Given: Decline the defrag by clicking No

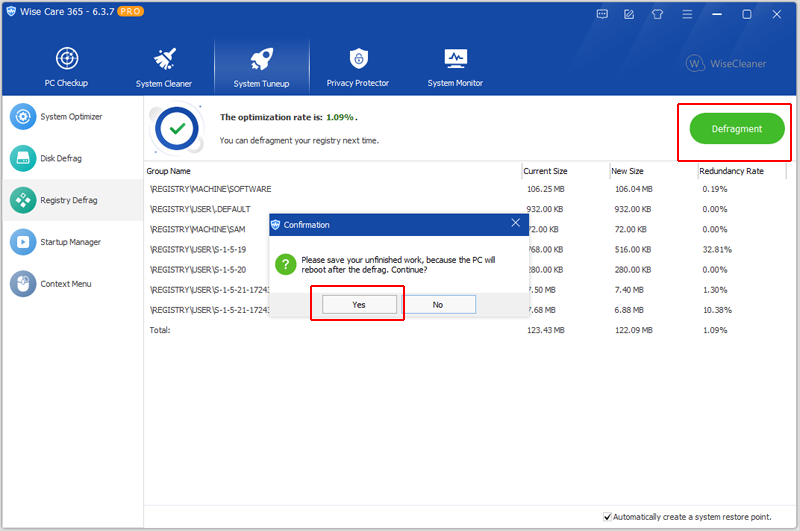Looking at the screenshot, I should click(438, 305).
